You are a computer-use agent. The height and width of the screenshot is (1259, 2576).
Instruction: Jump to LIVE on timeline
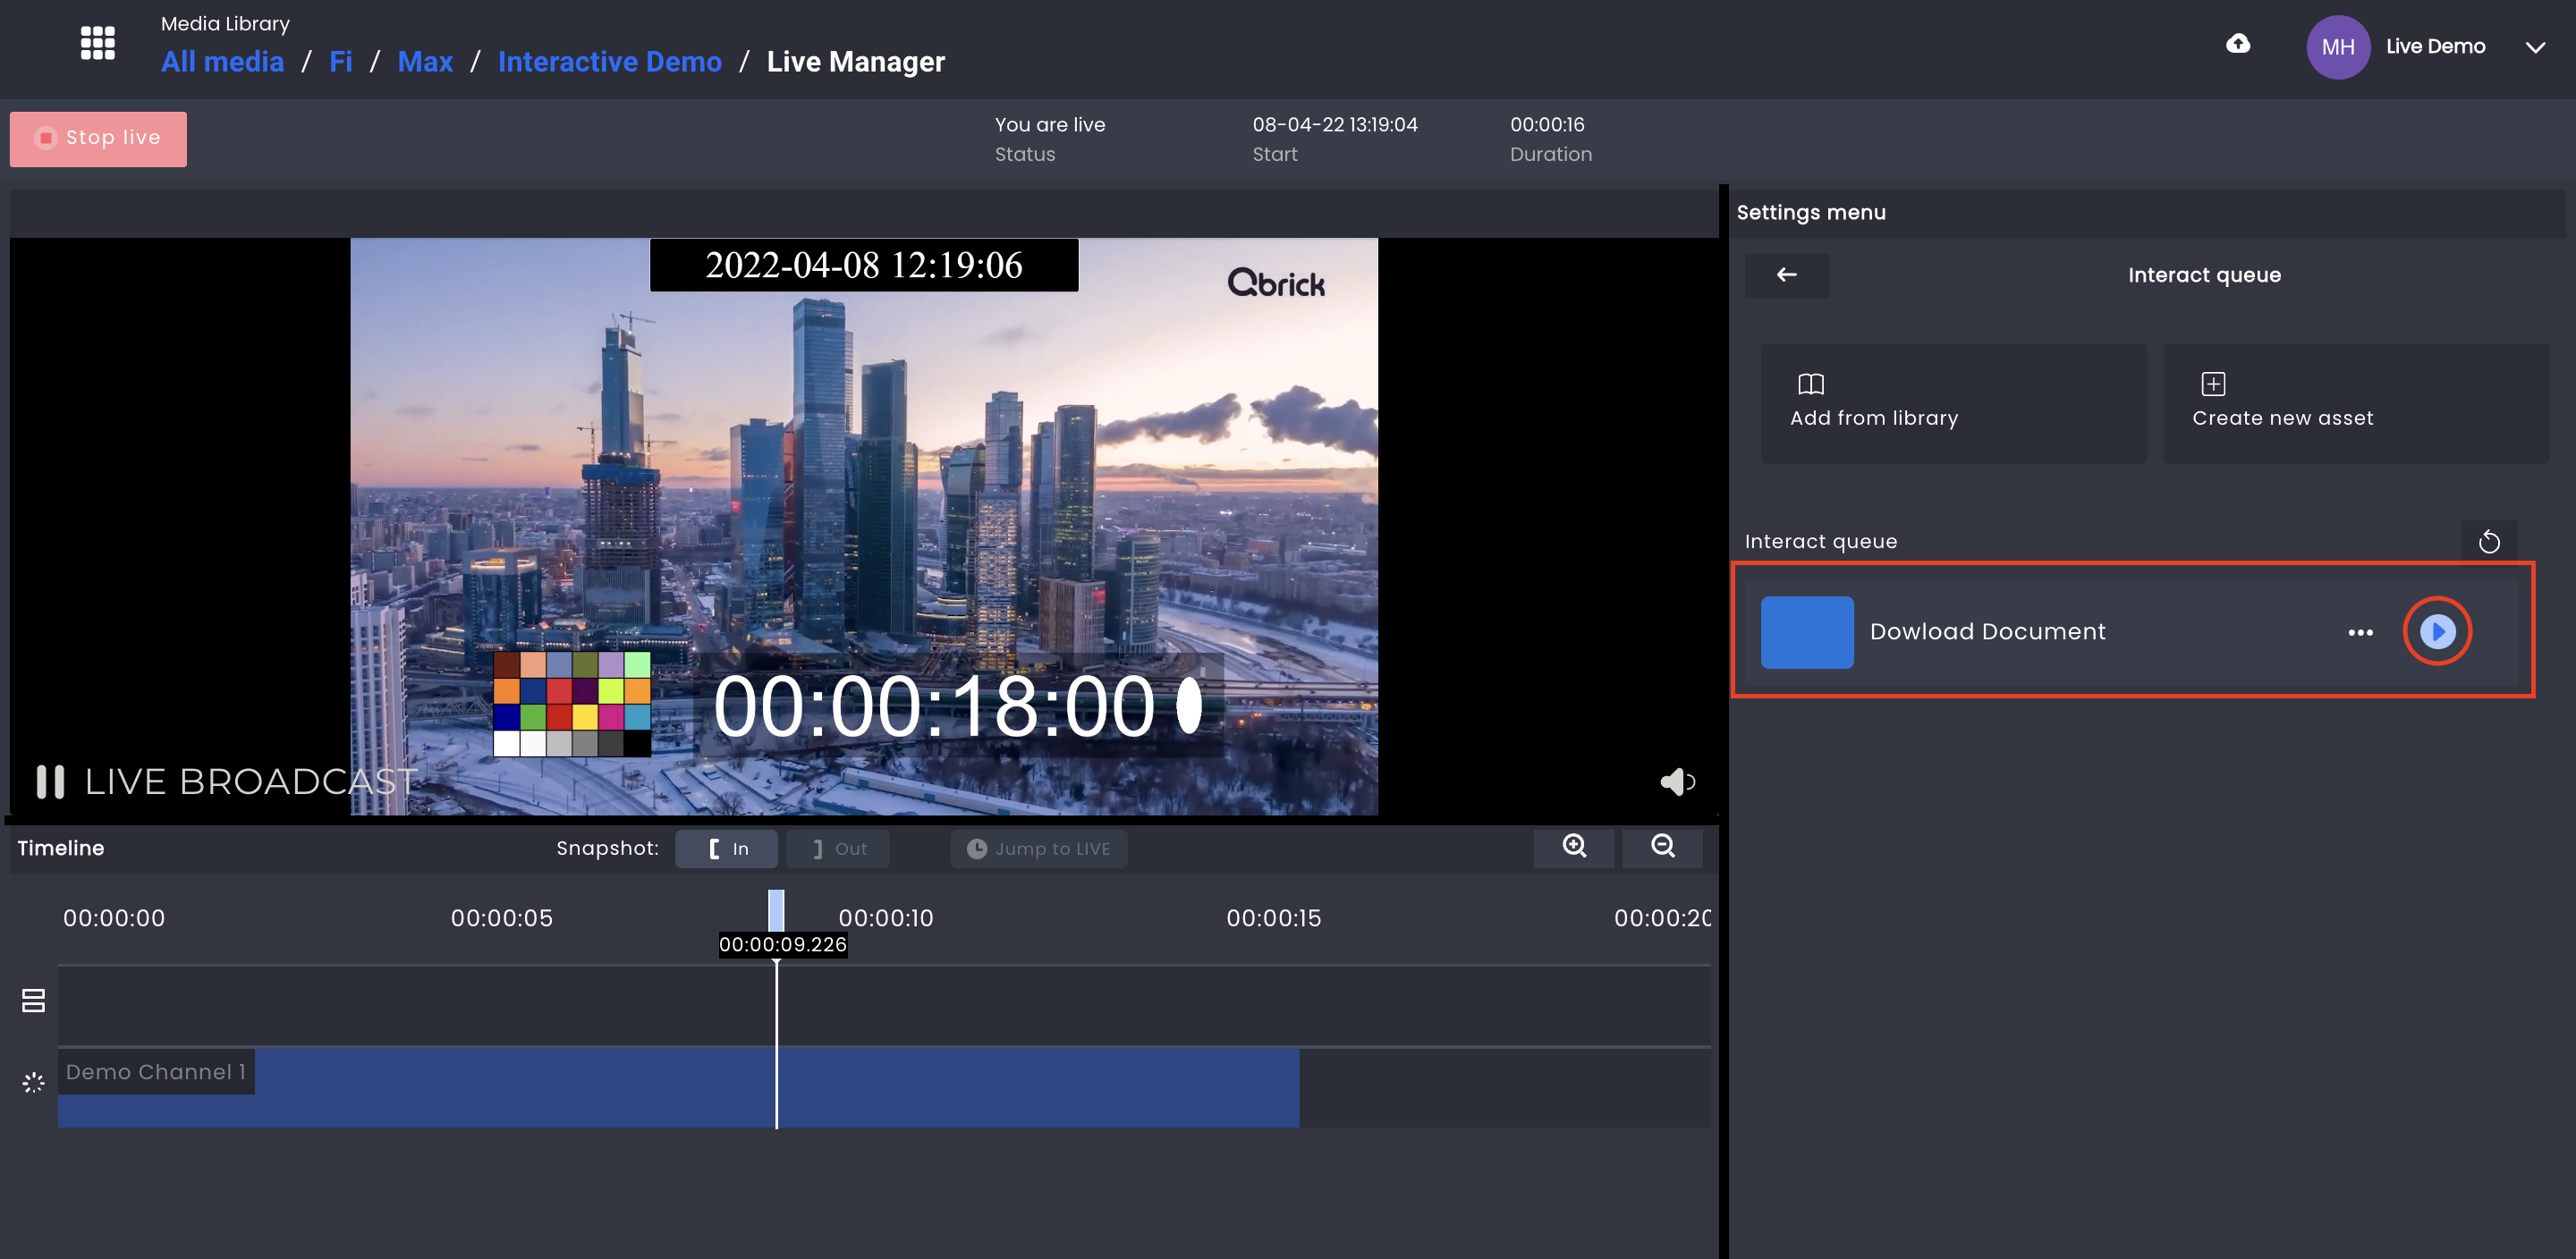point(1038,848)
